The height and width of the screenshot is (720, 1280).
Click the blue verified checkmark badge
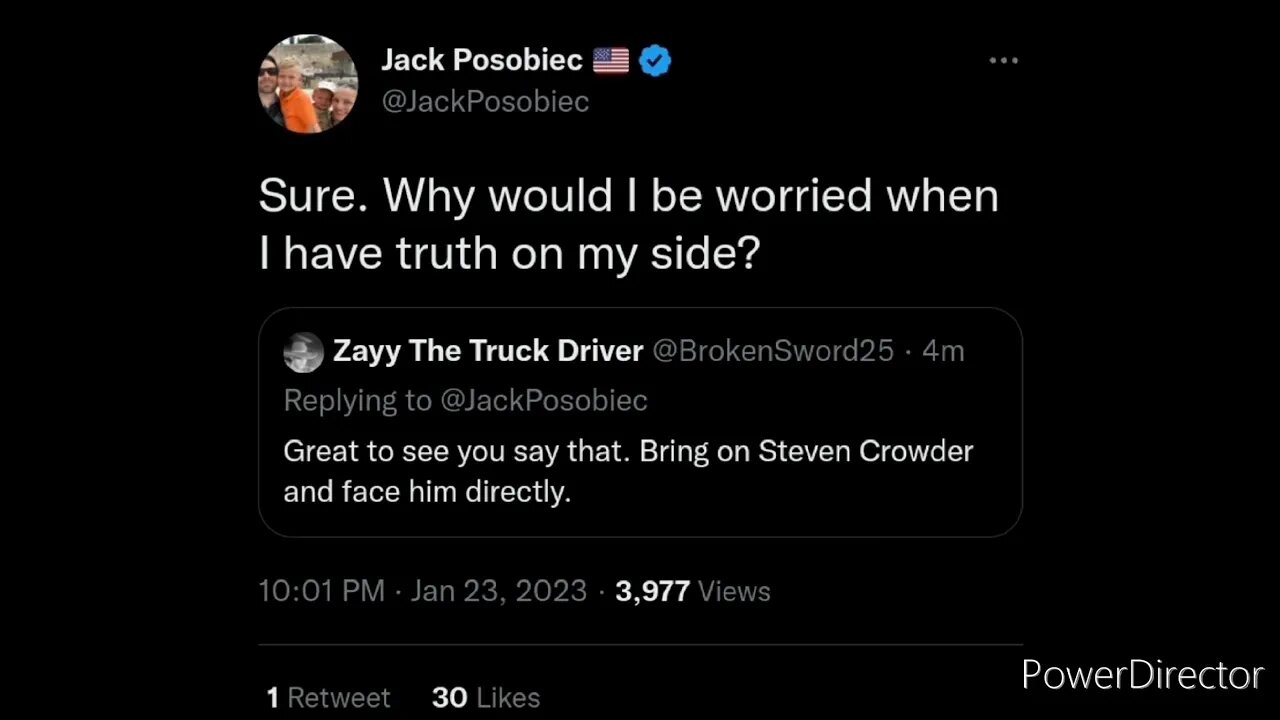[x=655, y=61]
